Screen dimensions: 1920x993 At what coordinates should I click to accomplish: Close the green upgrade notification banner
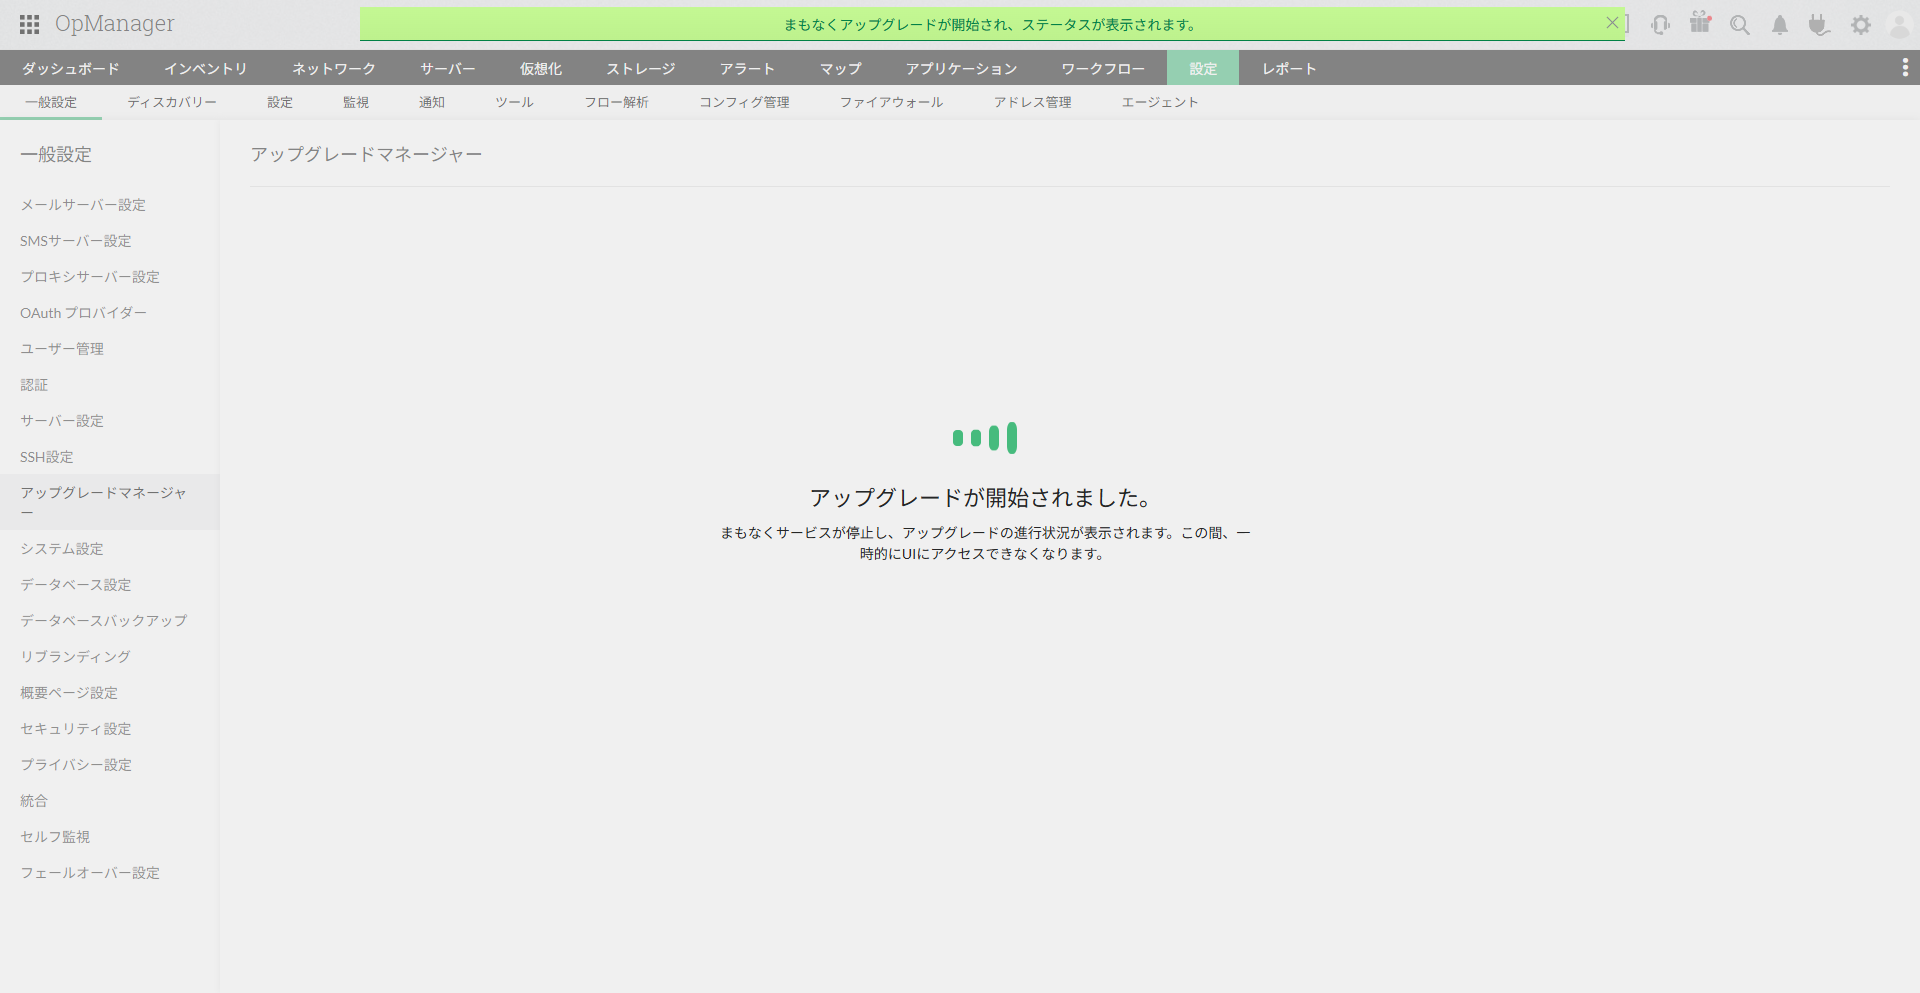point(1612,23)
